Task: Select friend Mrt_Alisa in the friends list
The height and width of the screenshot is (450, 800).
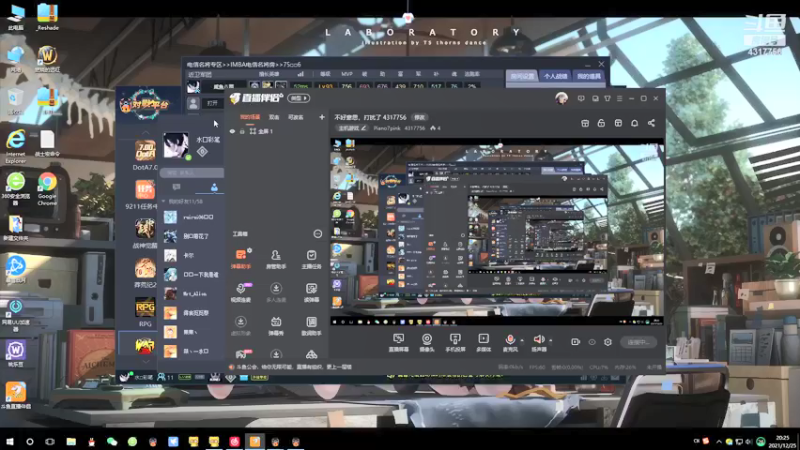Action: click(x=192, y=294)
